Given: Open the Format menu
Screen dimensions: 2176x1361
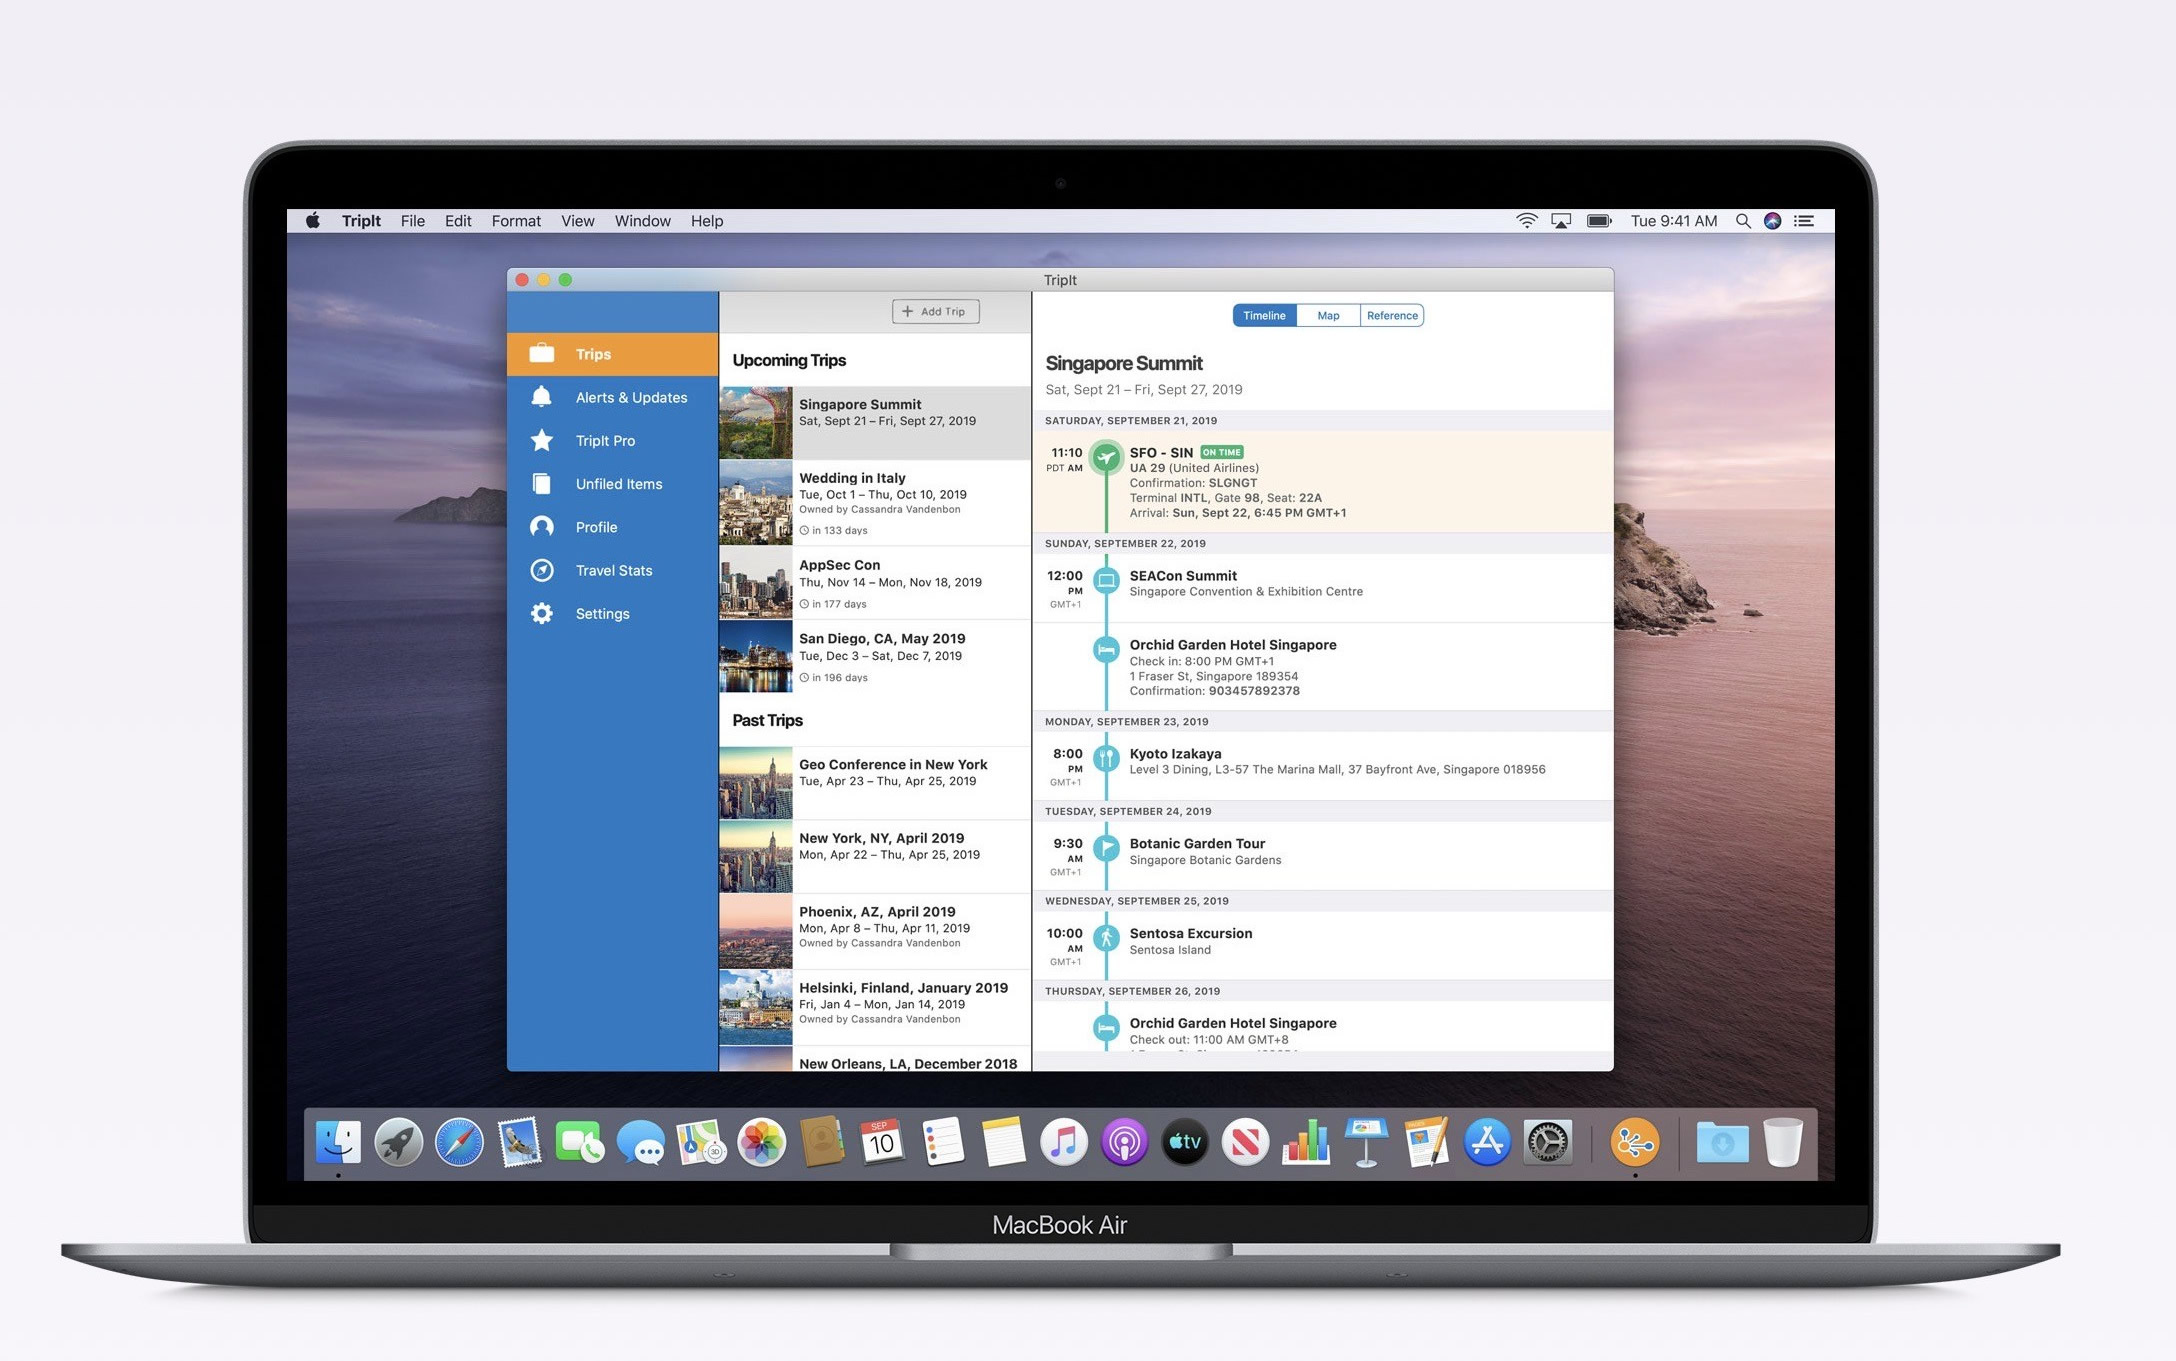Looking at the screenshot, I should [516, 221].
